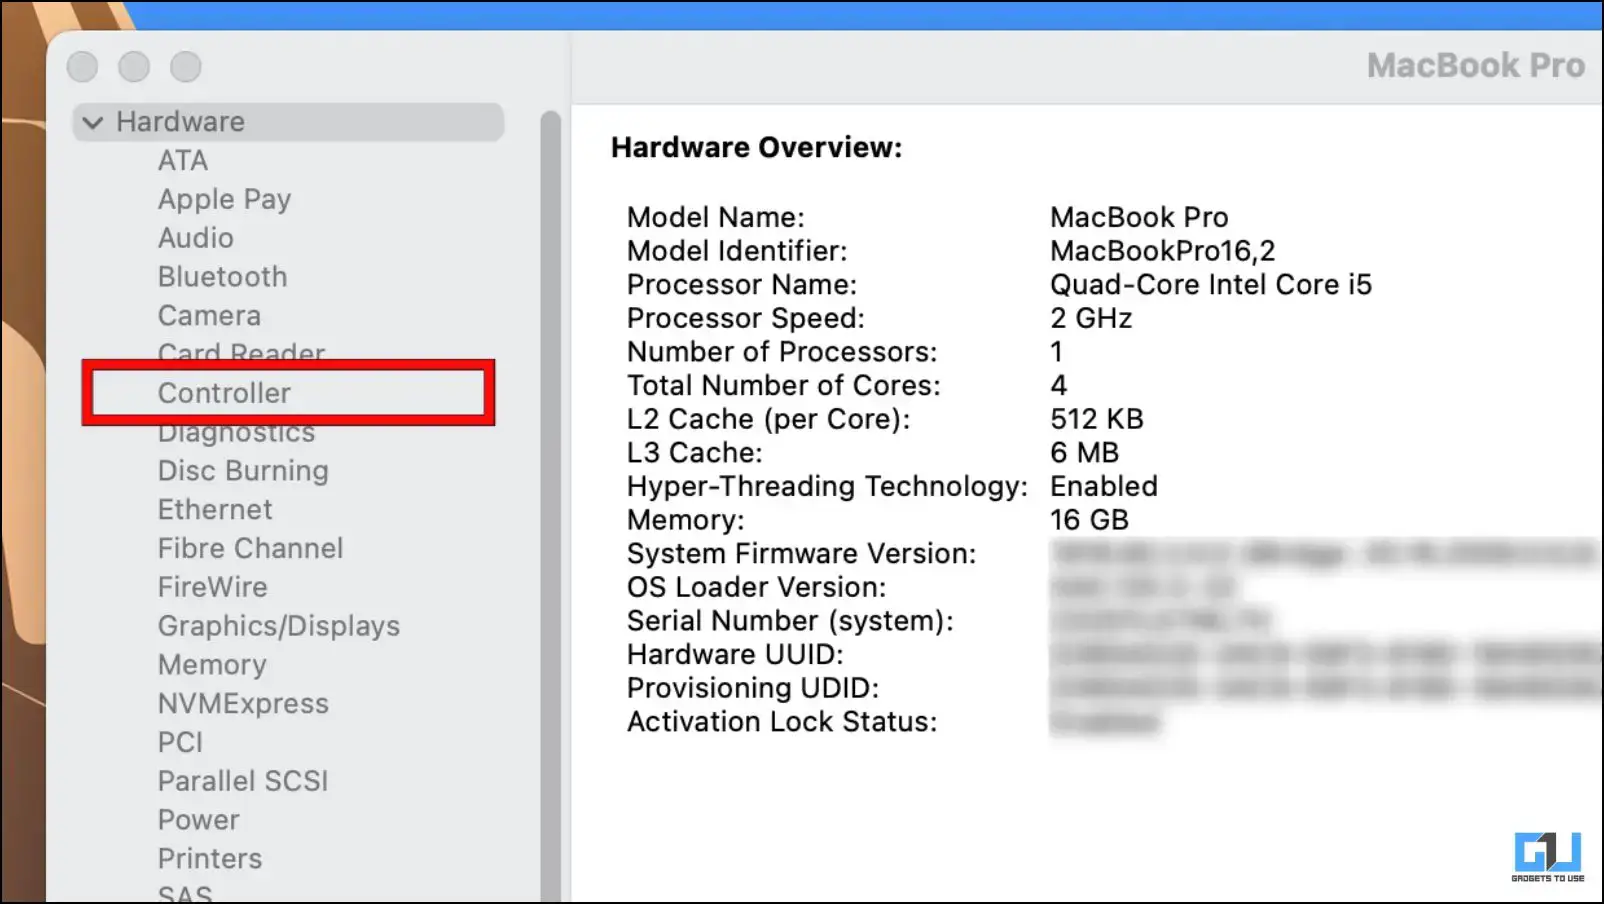
Task: Select Memory in the Hardware list
Action: (212, 665)
